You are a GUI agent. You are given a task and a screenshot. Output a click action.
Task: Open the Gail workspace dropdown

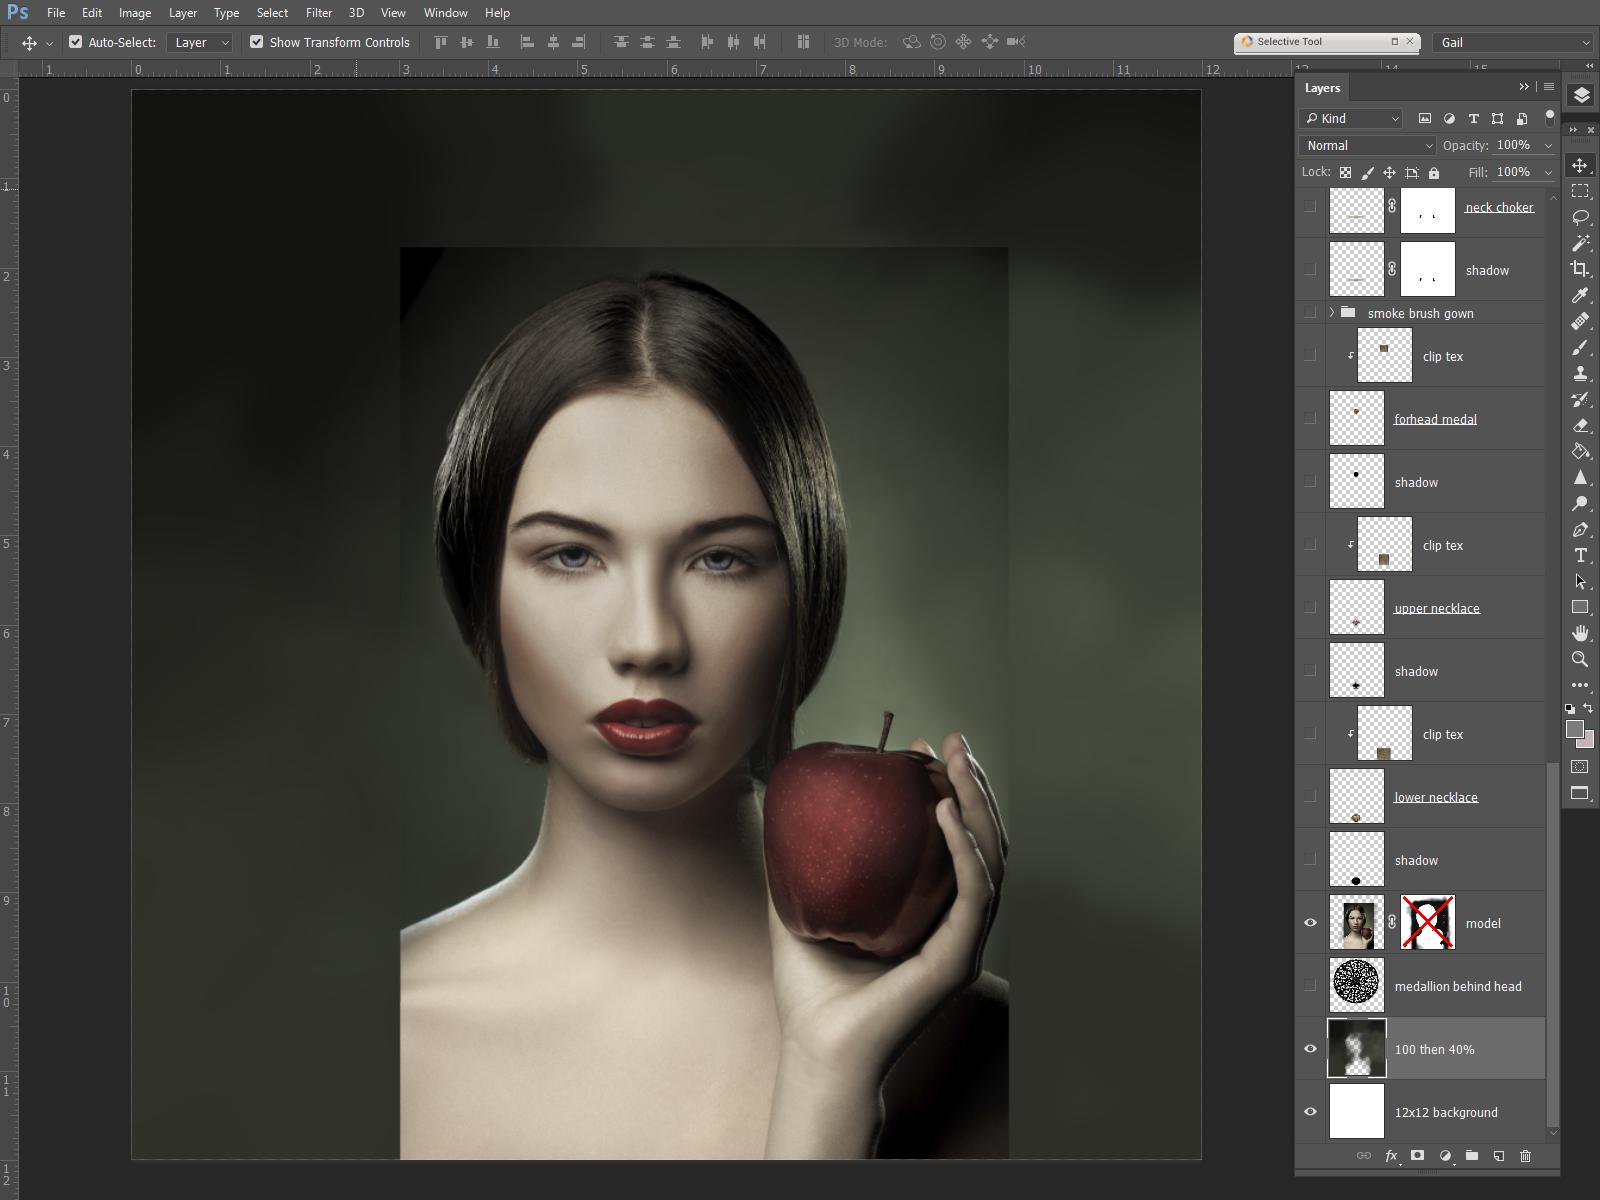pos(1512,42)
